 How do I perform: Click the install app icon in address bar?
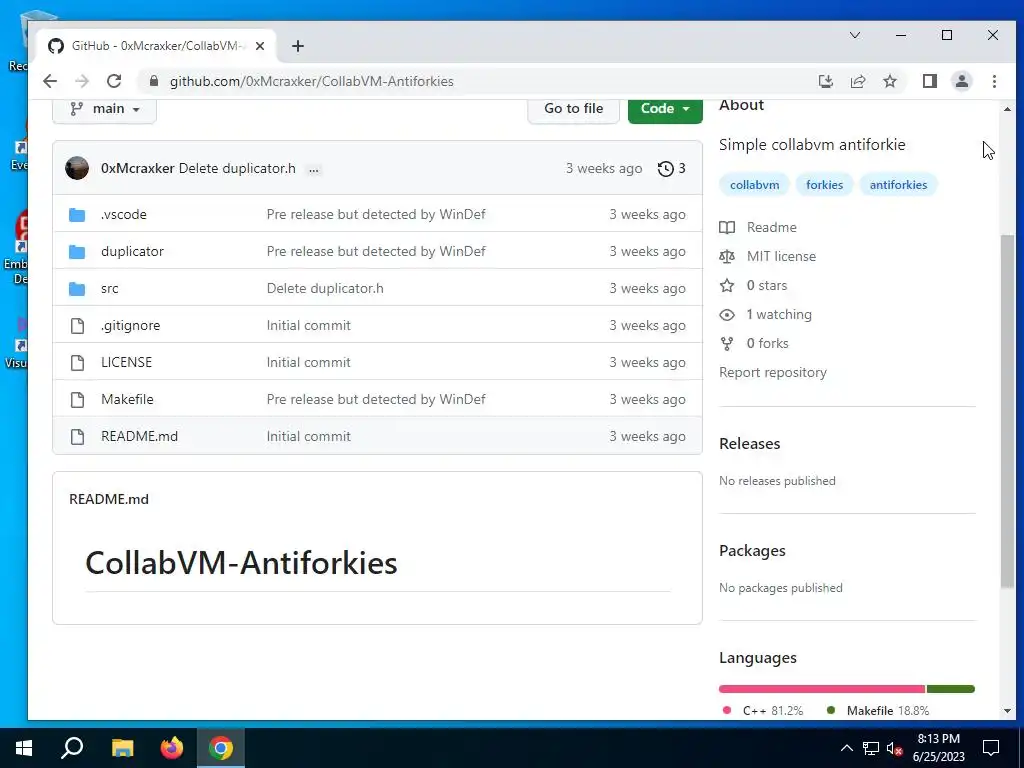[825, 81]
